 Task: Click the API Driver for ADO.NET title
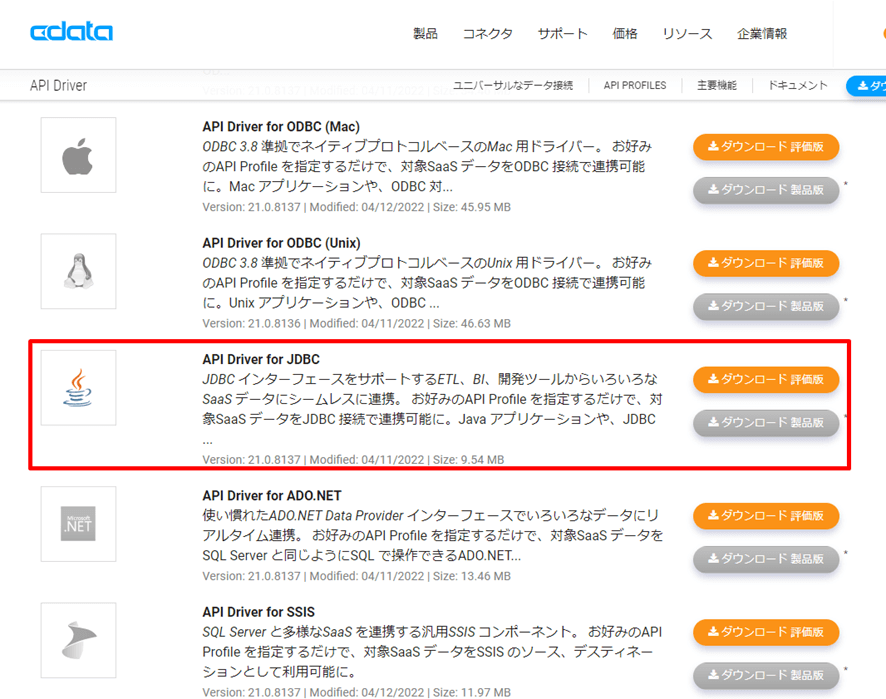point(272,496)
